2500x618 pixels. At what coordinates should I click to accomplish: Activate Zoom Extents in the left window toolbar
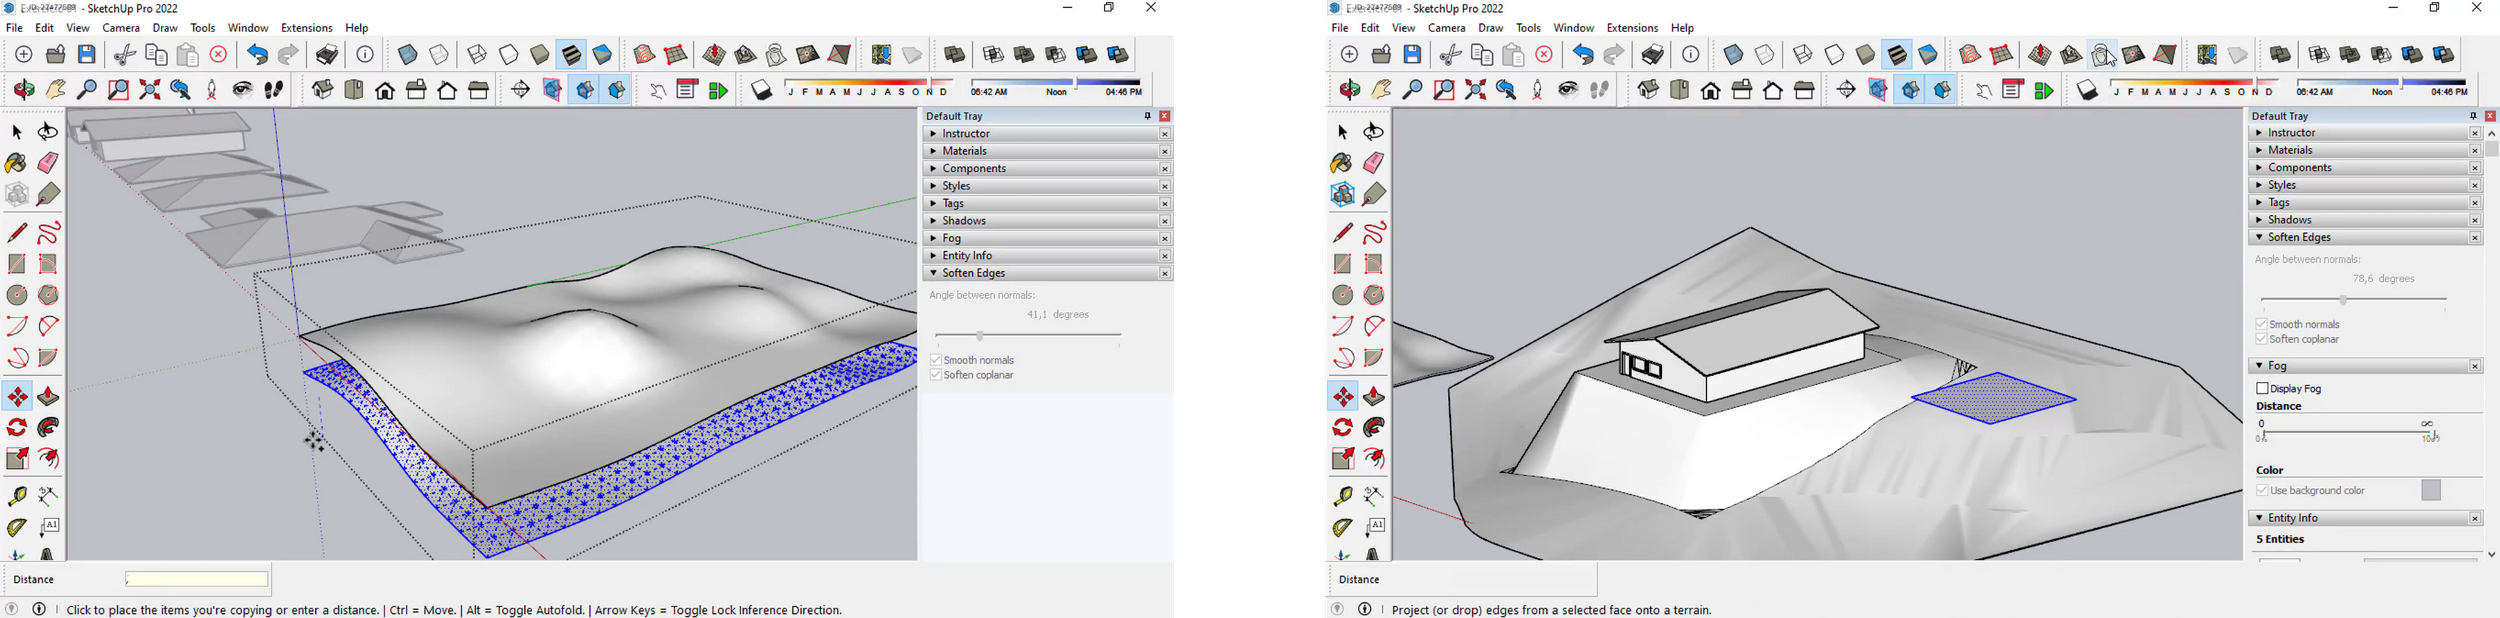coord(150,90)
